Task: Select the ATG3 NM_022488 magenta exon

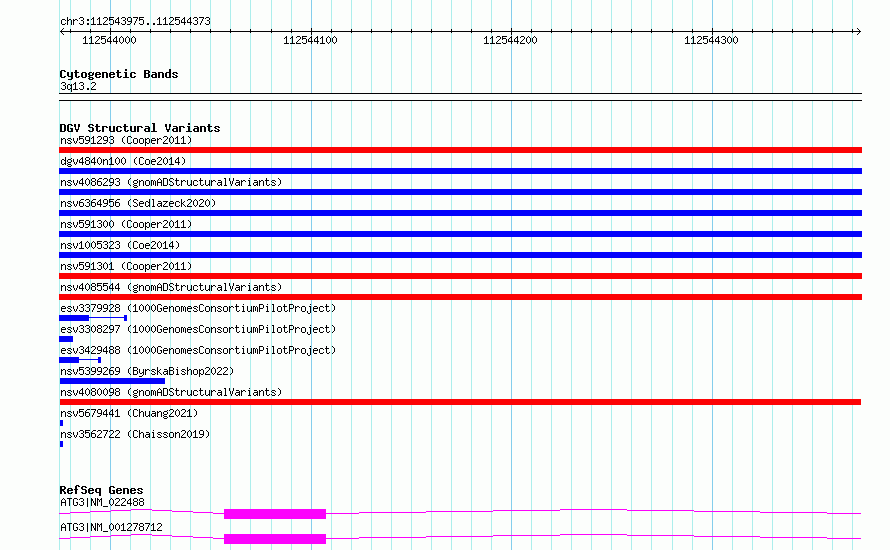Action: point(275,514)
